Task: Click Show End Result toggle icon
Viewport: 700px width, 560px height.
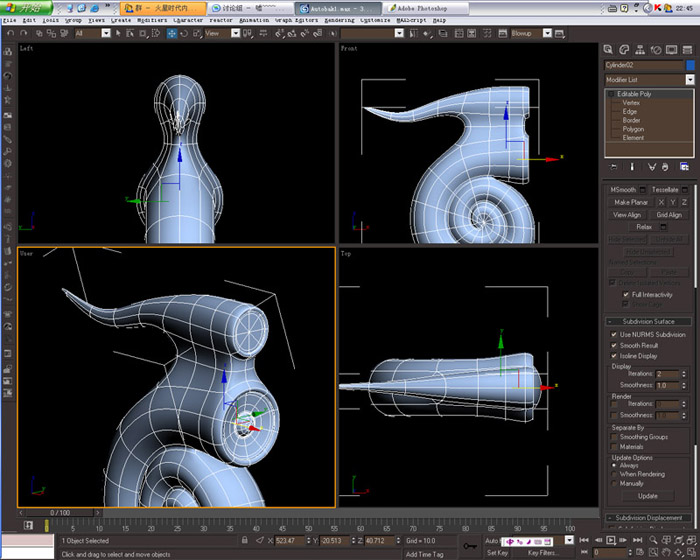Action: point(632,167)
